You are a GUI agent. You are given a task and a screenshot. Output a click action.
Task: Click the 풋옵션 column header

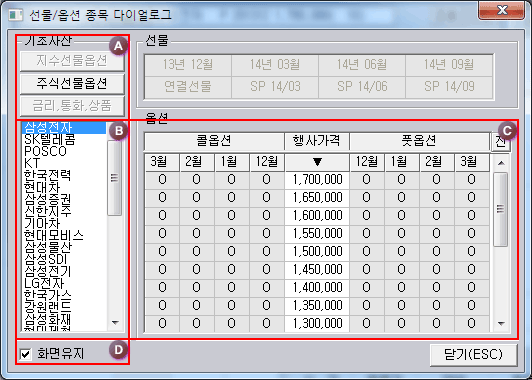419,141
